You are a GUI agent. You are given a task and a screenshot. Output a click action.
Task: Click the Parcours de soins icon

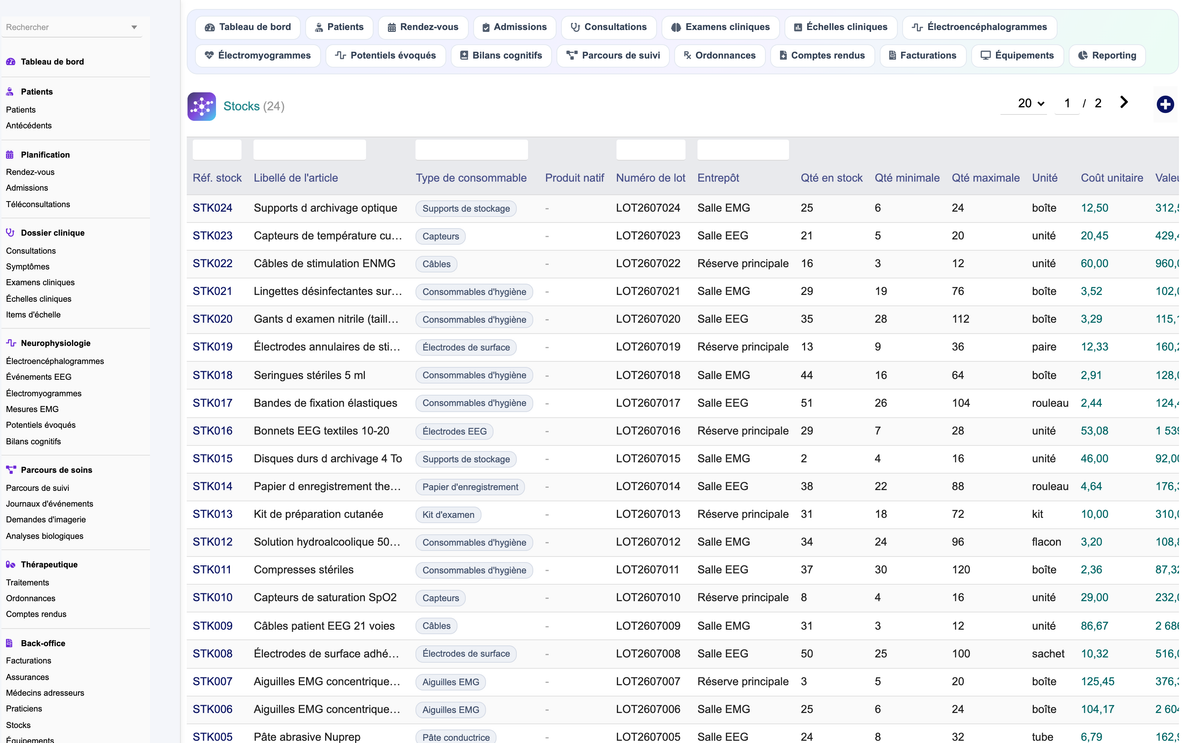click(x=11, y=470)
